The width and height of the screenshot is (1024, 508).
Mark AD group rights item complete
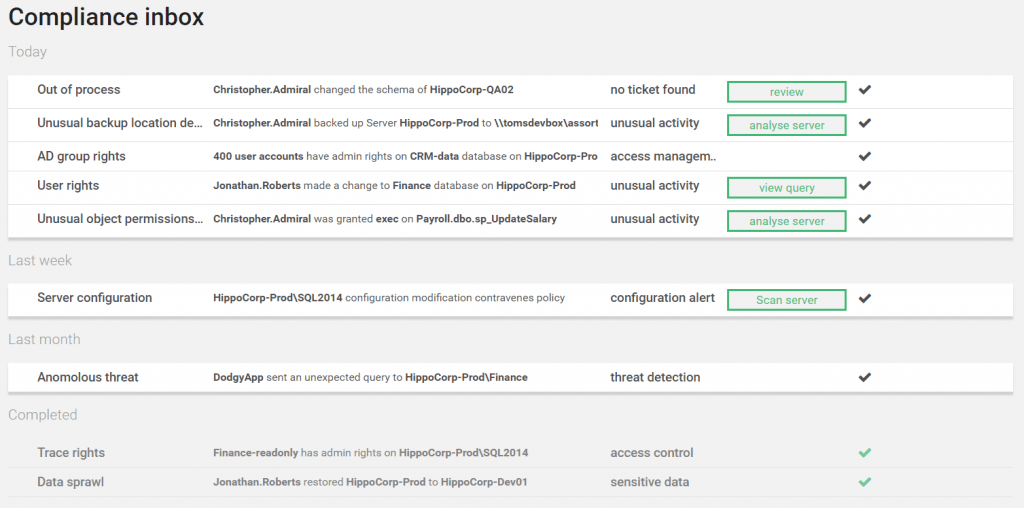click(x=865, y=156)
